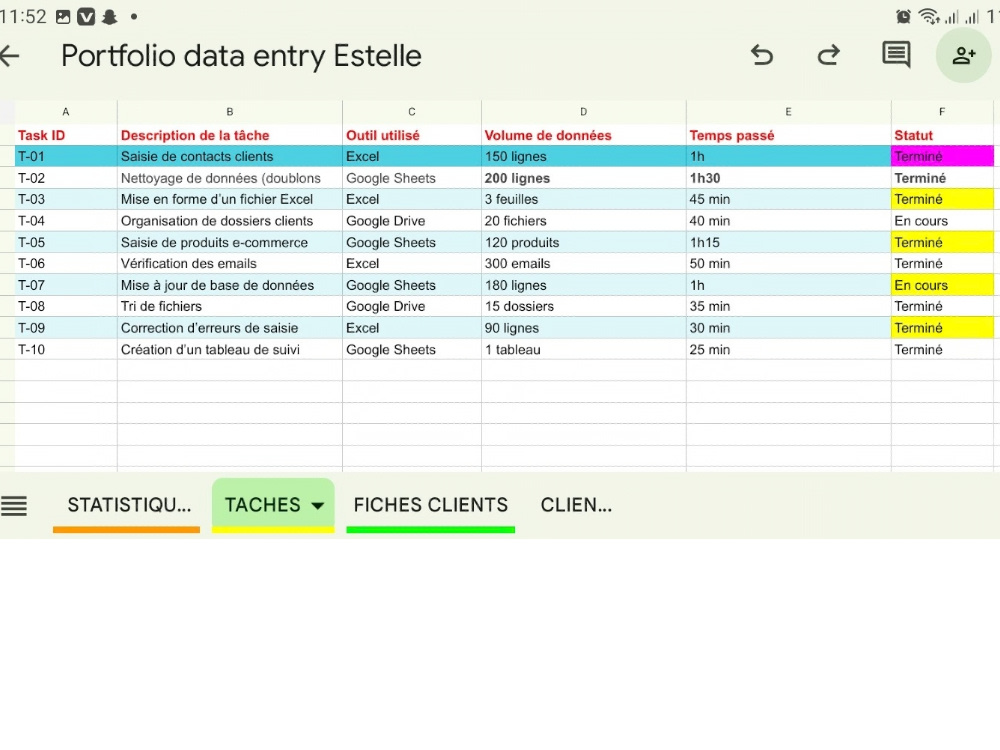Select column B header
The image size is (1000, 750).
[x=230, y=112]
